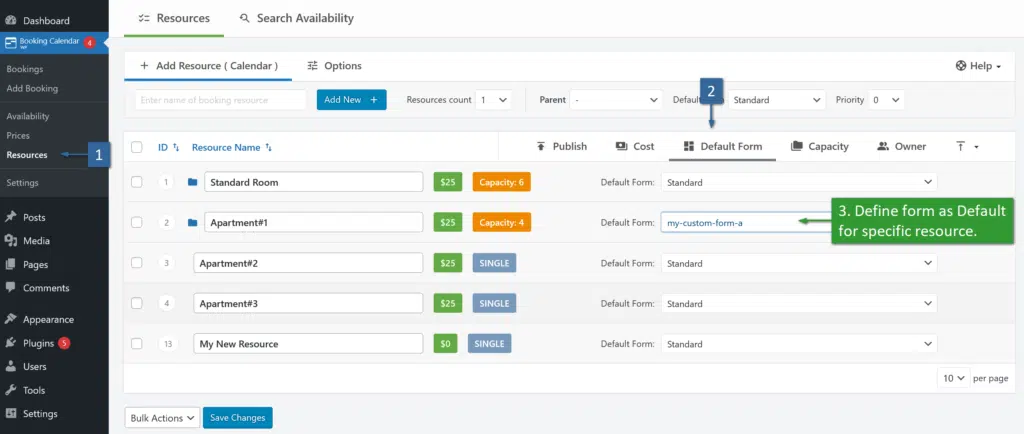The height and width of the screenshot is (434, 1024).
Task: Select the Add Resource ( Calendar ) tab
Action: pyautogui.click(x=208, y=65)
